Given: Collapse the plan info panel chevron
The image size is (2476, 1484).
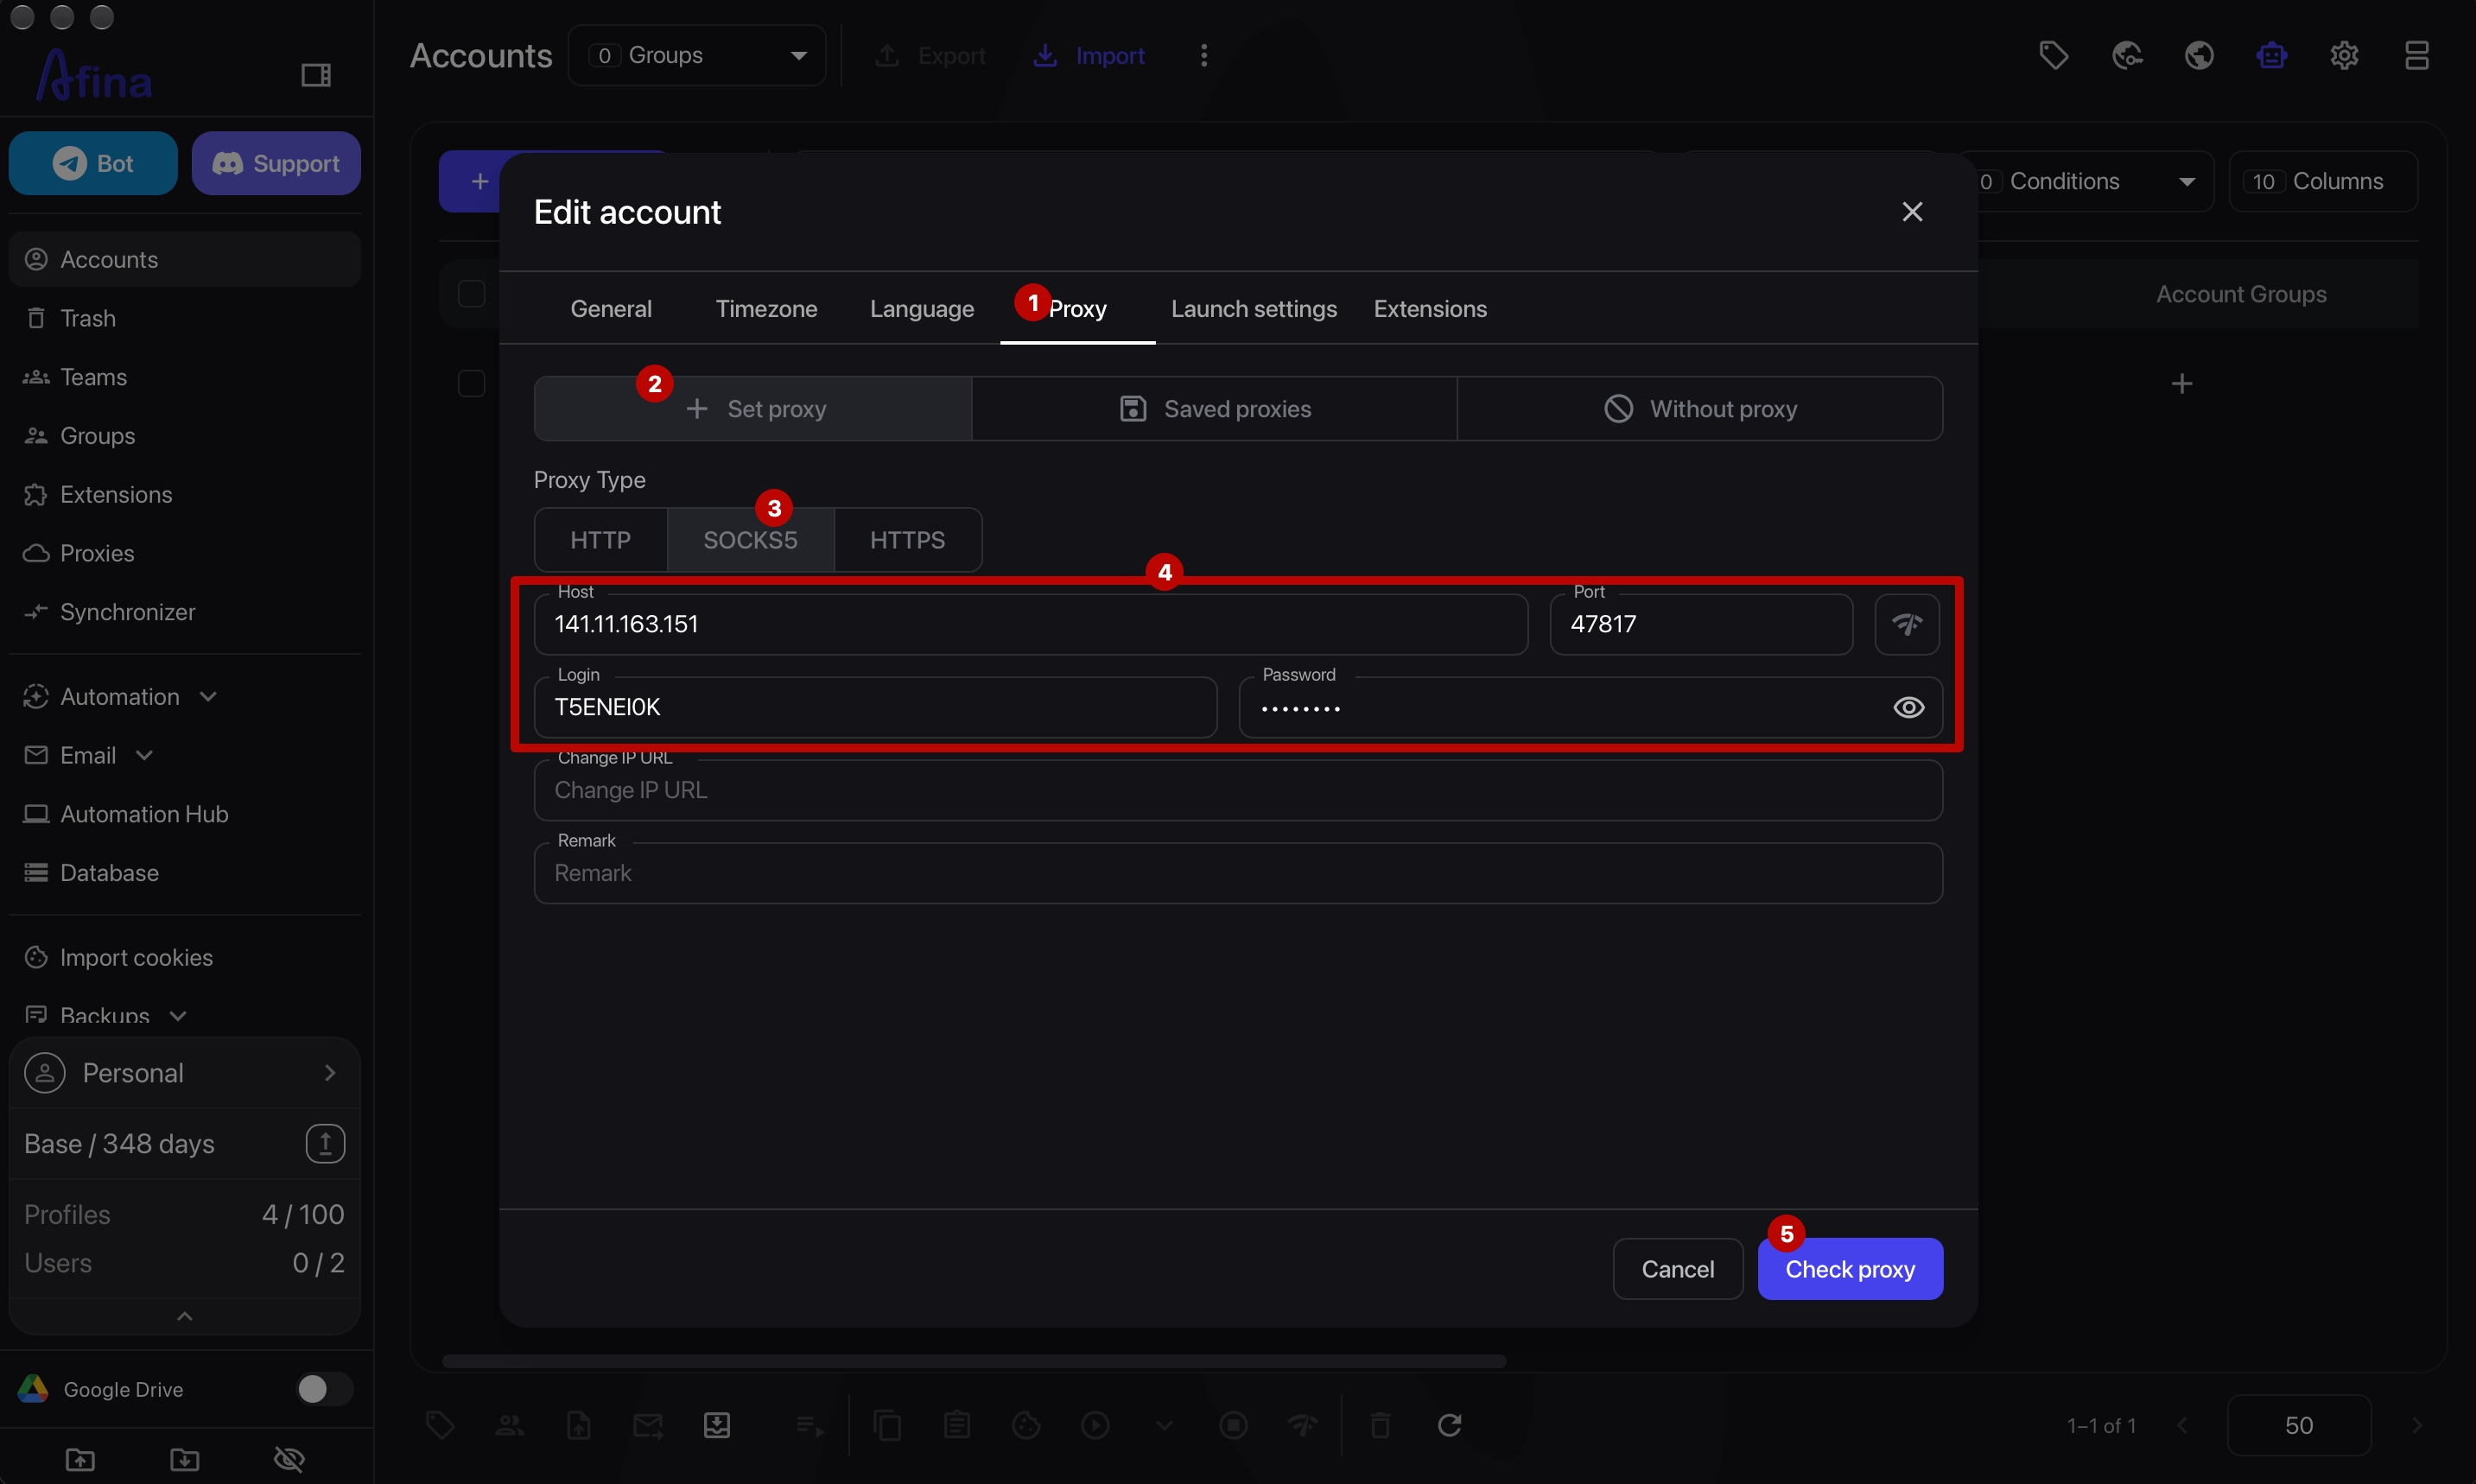Looking at the screenshot, I should coord(184,1316).
